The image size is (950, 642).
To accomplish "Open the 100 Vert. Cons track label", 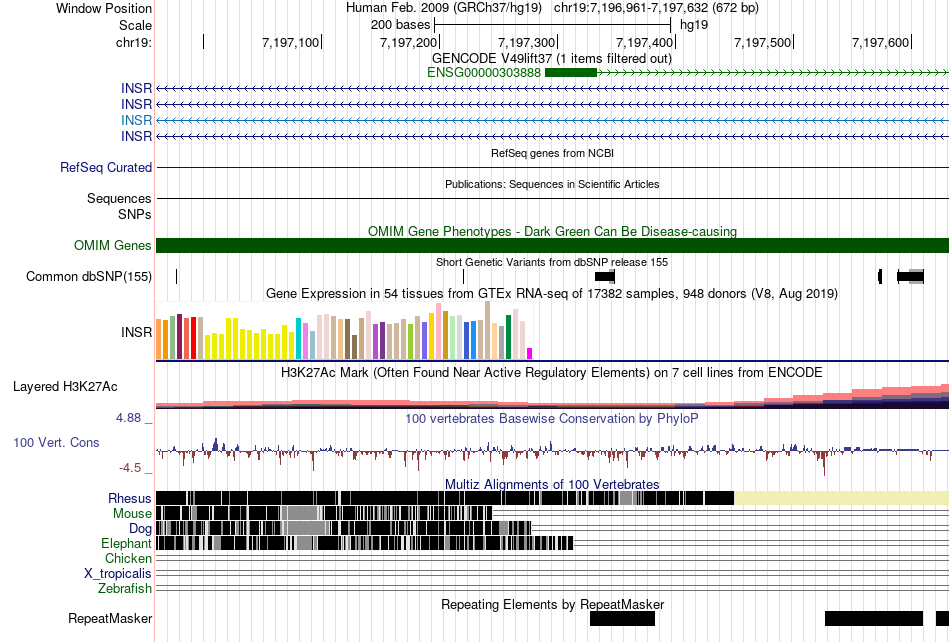I will (x=56, y=443).
